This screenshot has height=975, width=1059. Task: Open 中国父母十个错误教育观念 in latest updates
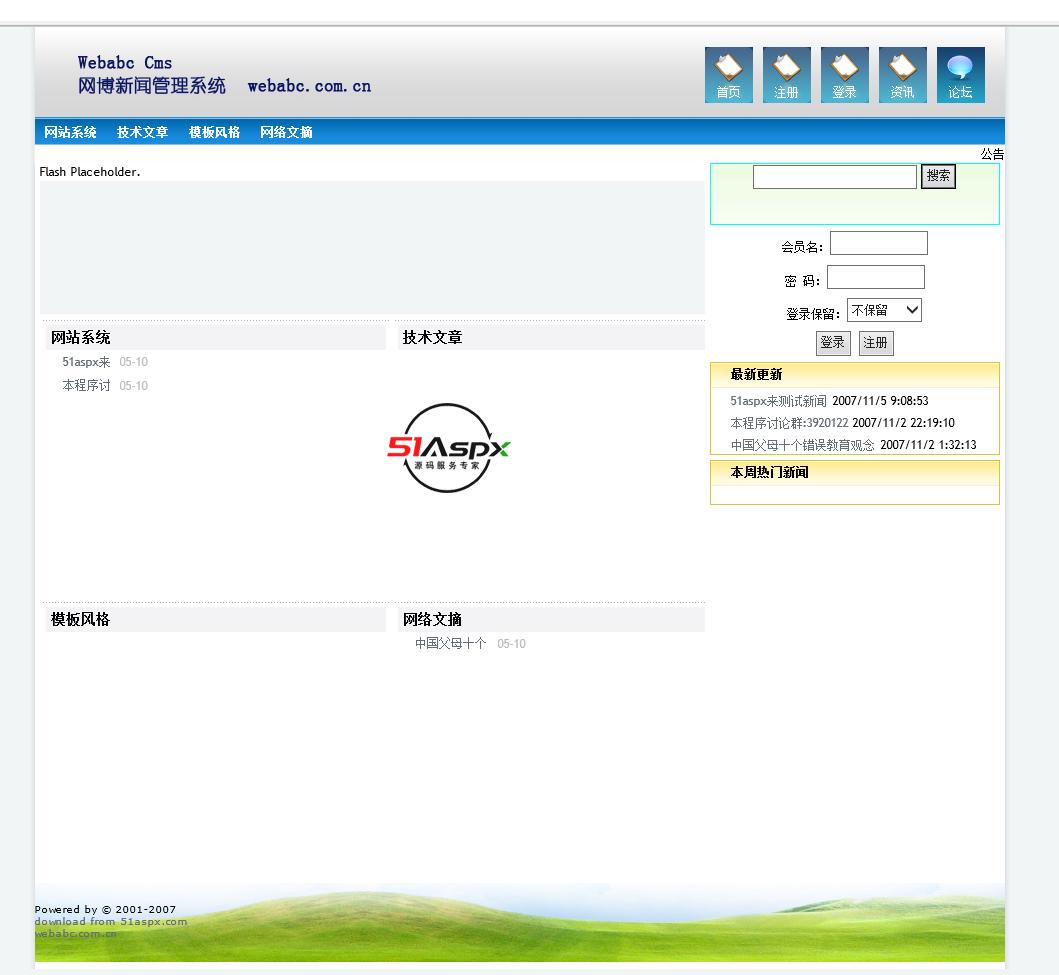point(802,445)
